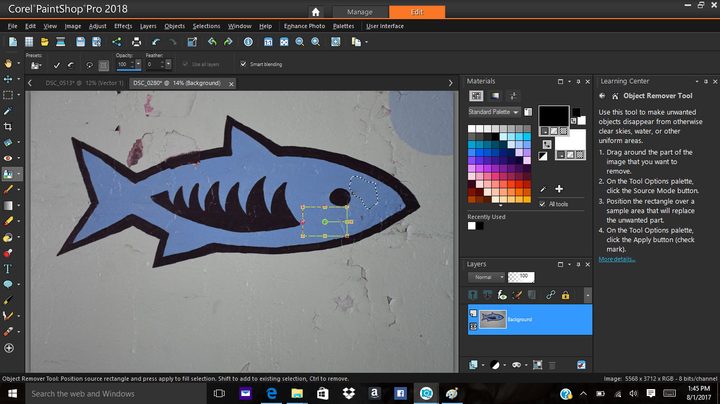The width and height of the screenshot is (720, 404).
Task: Click the Source Mode rectangle button
Action: tap(104, 65)
